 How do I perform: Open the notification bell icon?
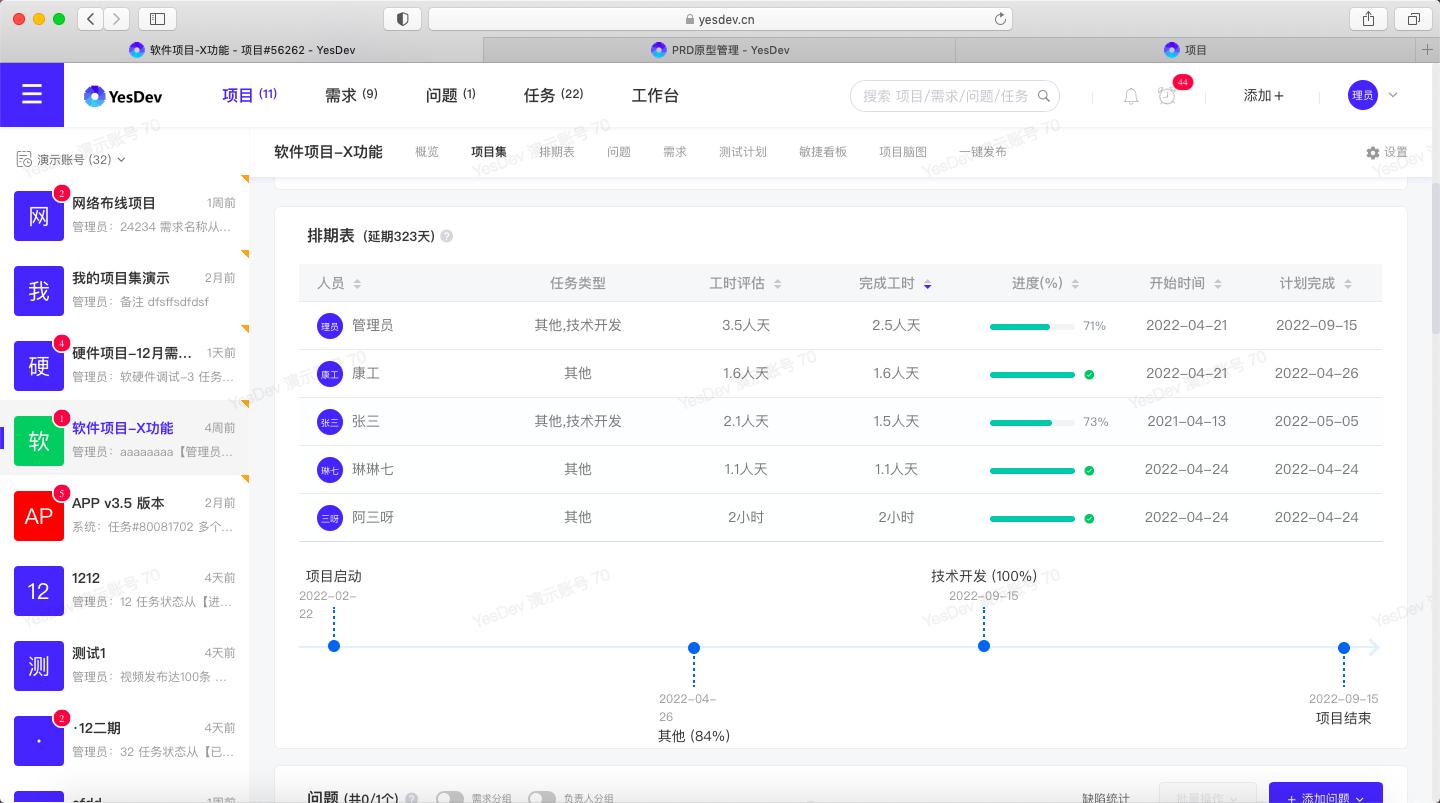click(x=1130, y=95)
